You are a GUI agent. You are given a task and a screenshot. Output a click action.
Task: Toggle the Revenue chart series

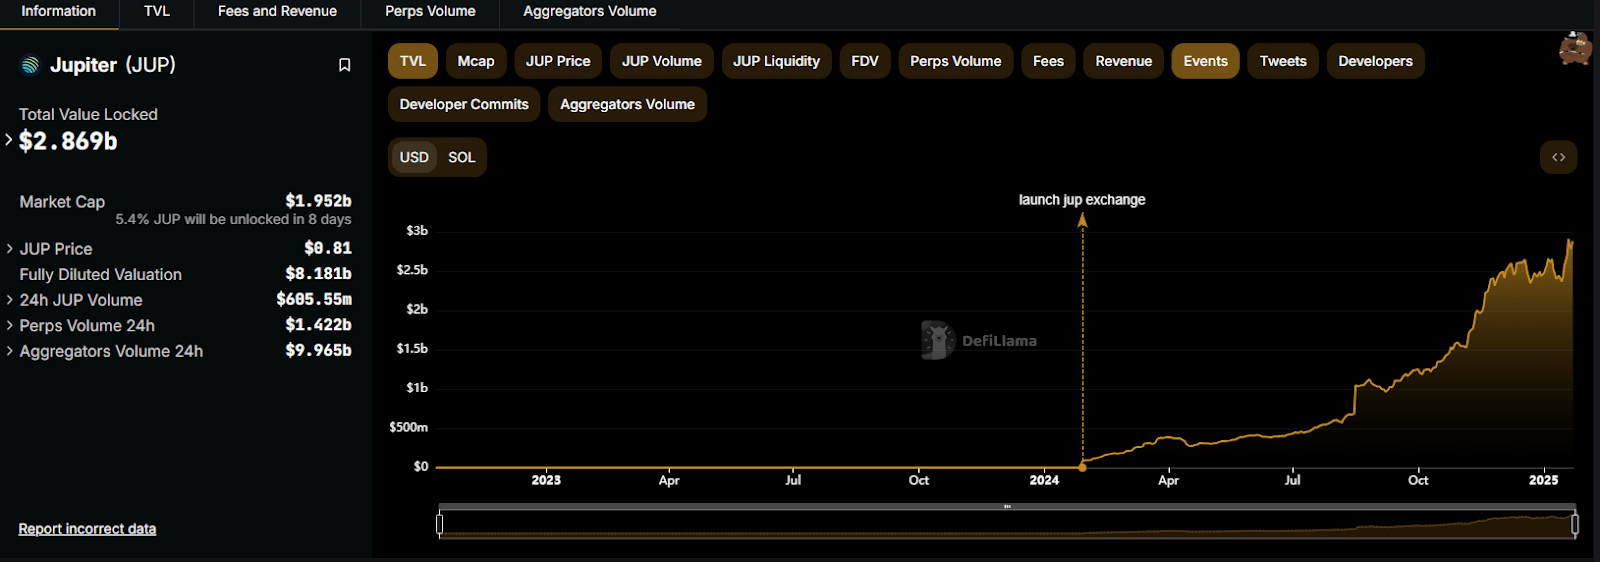[x=1123, y=61]
